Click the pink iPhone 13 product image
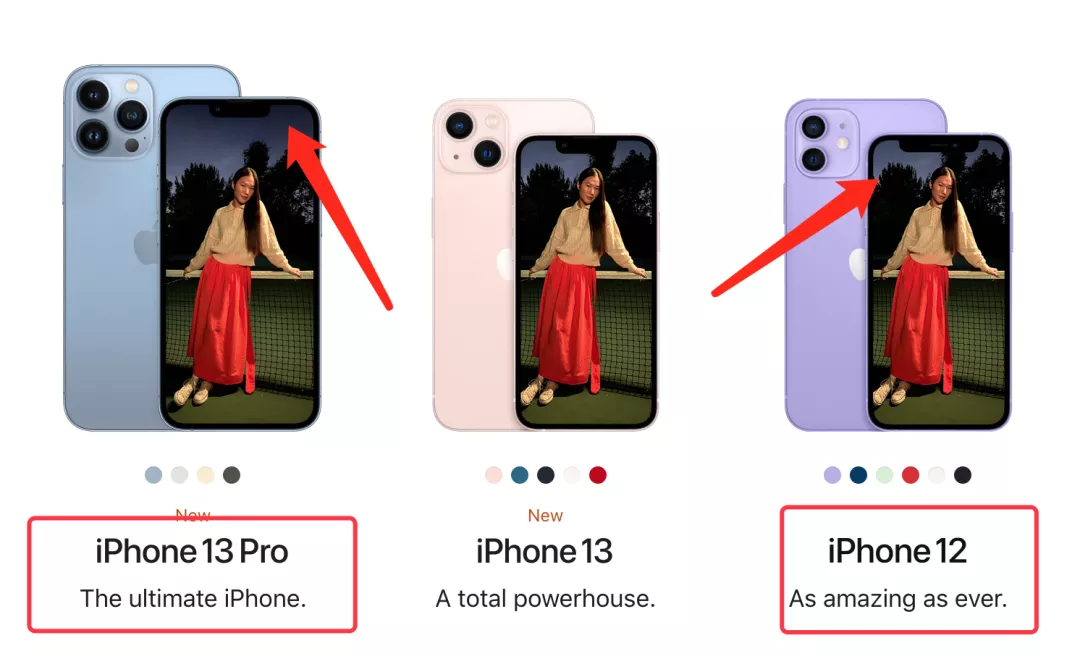 (x=545, y=265)
